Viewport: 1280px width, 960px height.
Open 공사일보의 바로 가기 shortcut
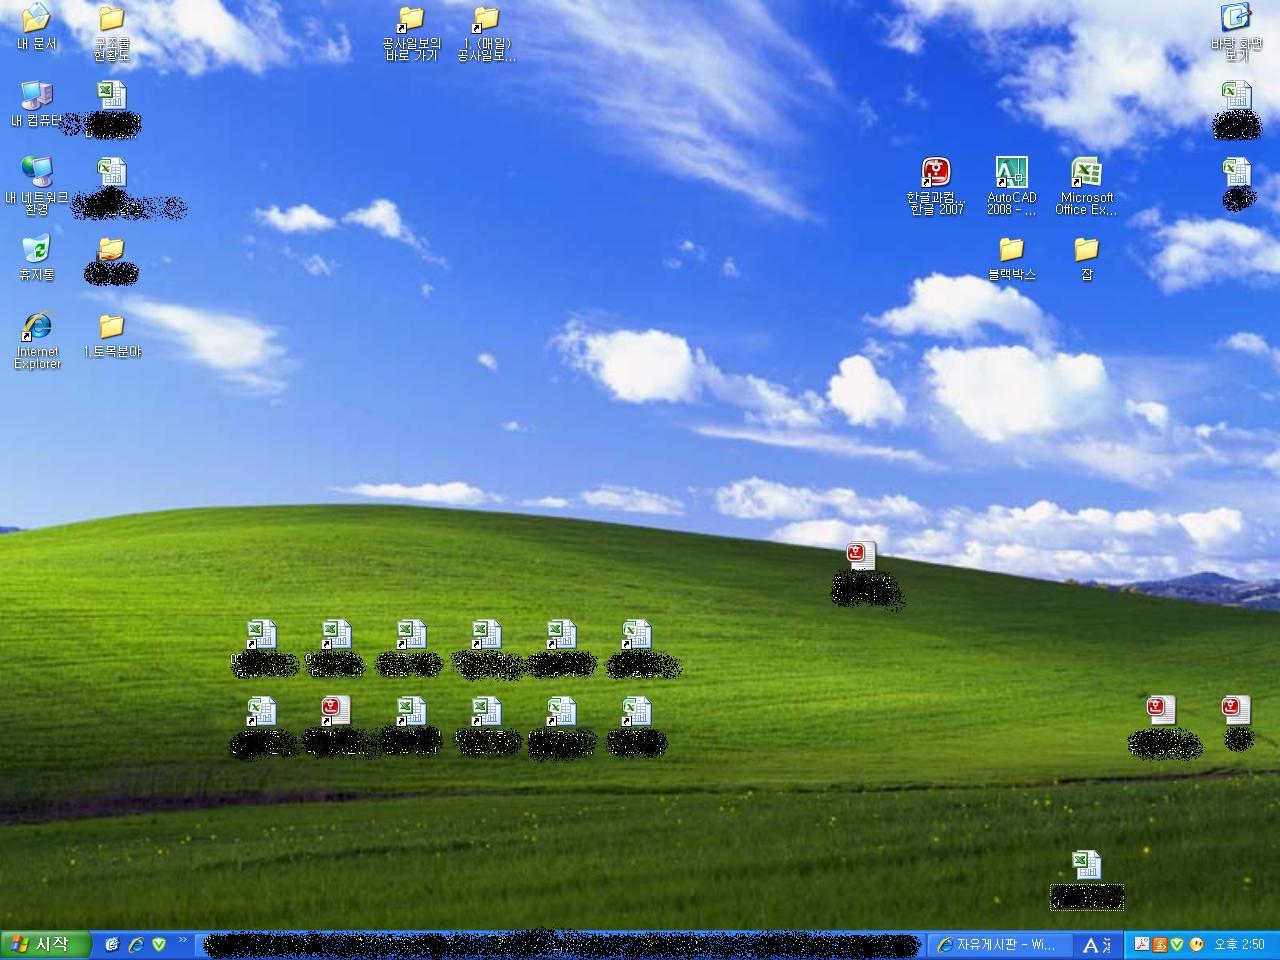point(411,33)
